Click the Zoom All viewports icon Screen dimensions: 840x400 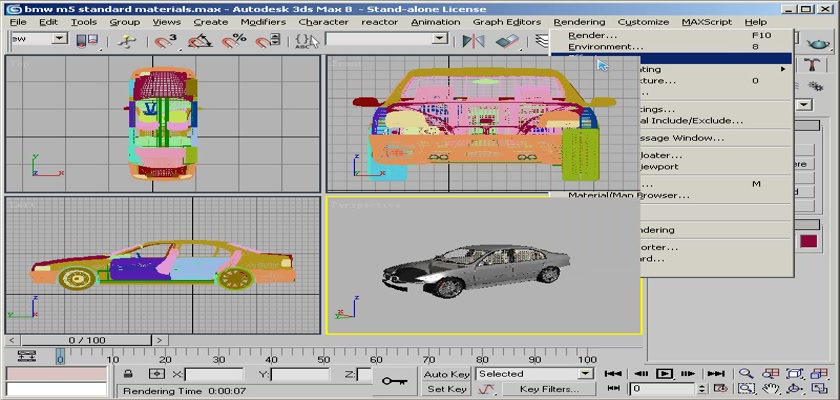[x=770, y=374]
